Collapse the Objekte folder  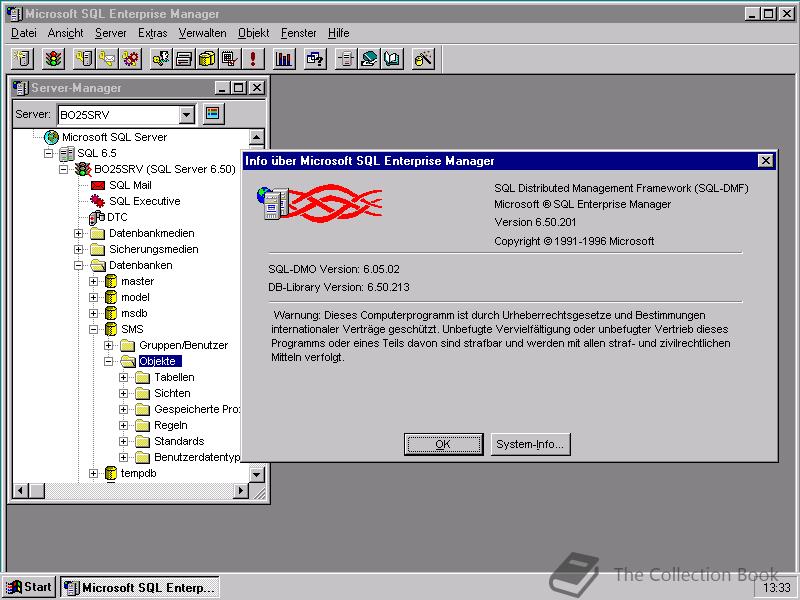point(109,361)
